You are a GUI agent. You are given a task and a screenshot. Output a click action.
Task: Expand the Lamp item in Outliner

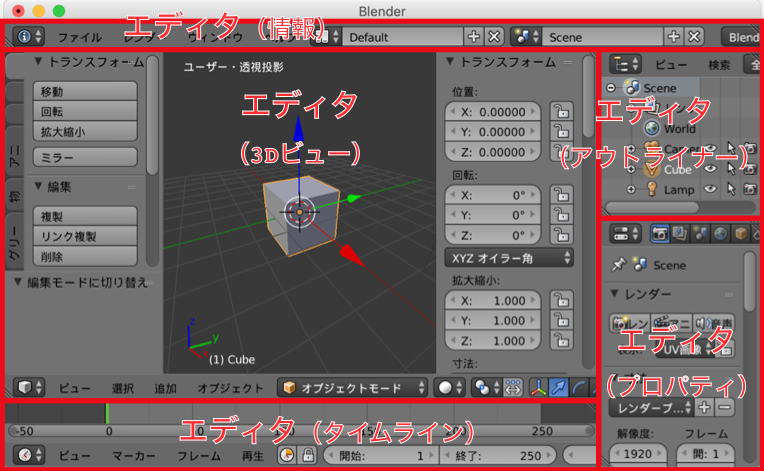(631, 189)
